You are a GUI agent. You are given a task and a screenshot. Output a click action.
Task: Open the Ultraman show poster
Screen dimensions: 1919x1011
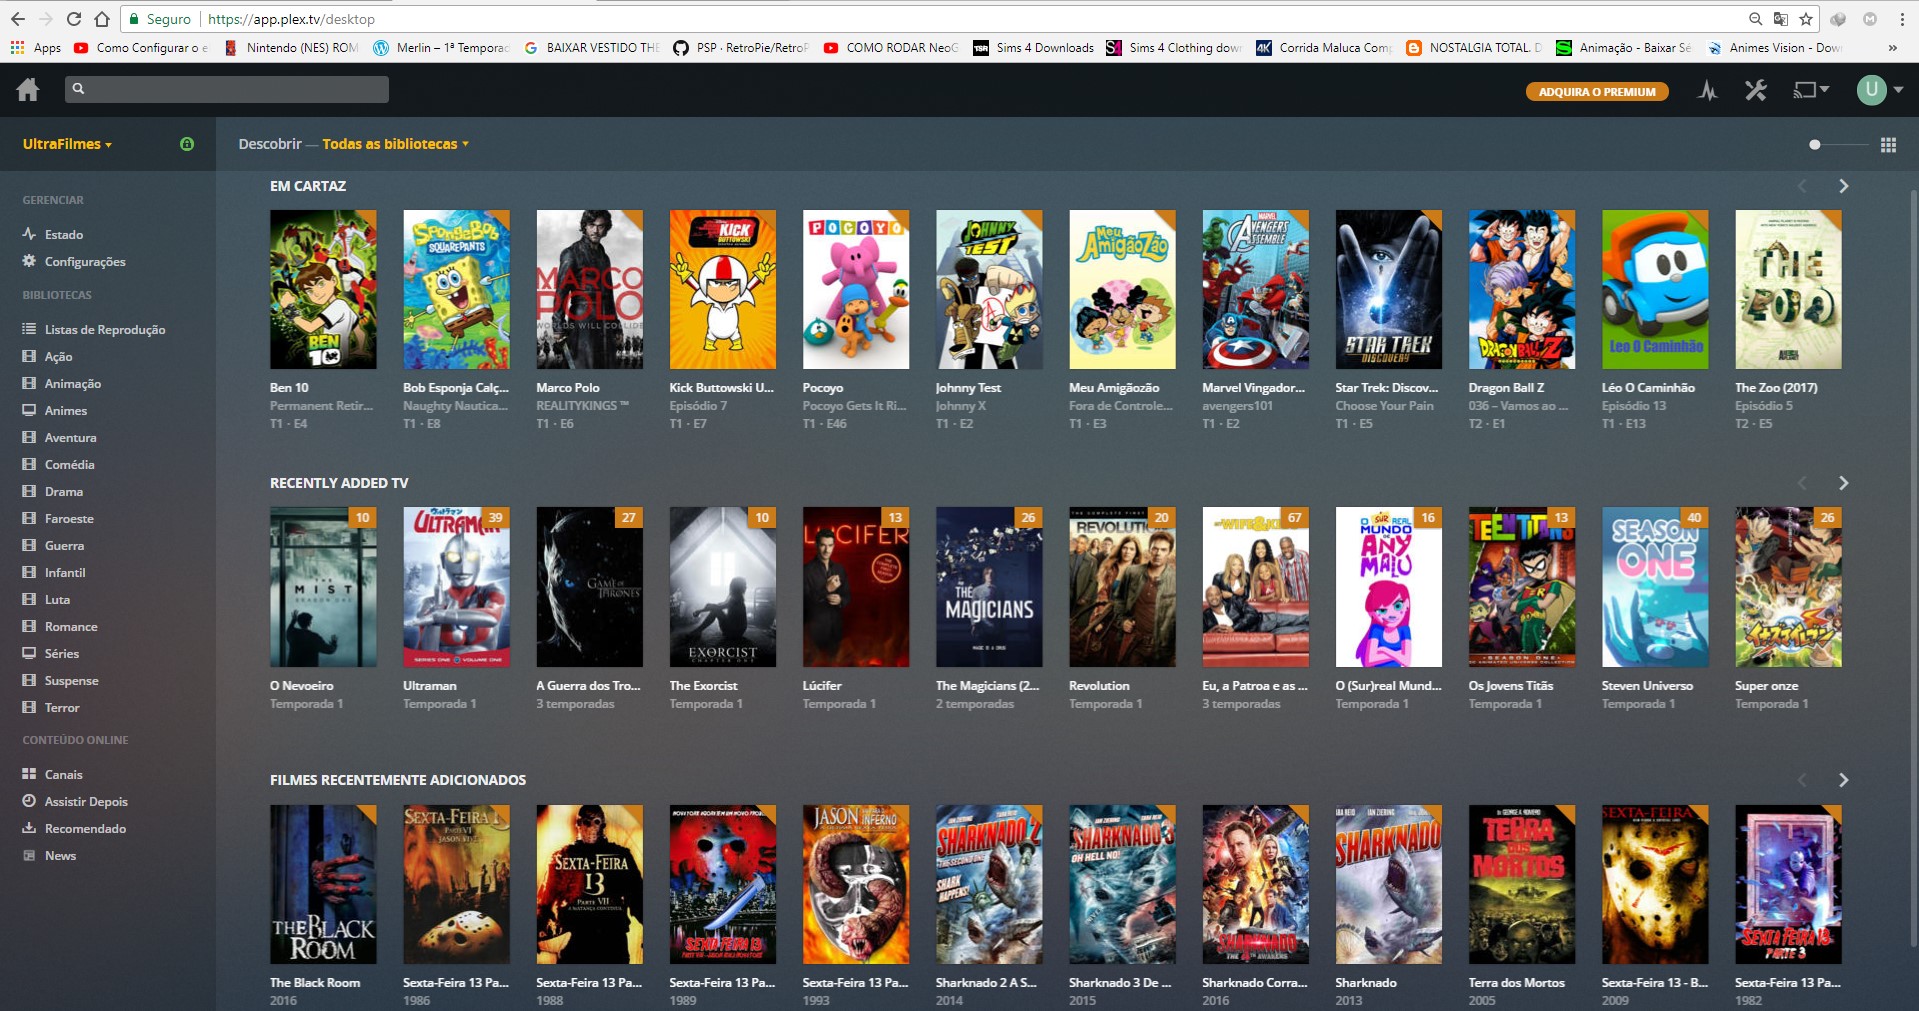456,587
